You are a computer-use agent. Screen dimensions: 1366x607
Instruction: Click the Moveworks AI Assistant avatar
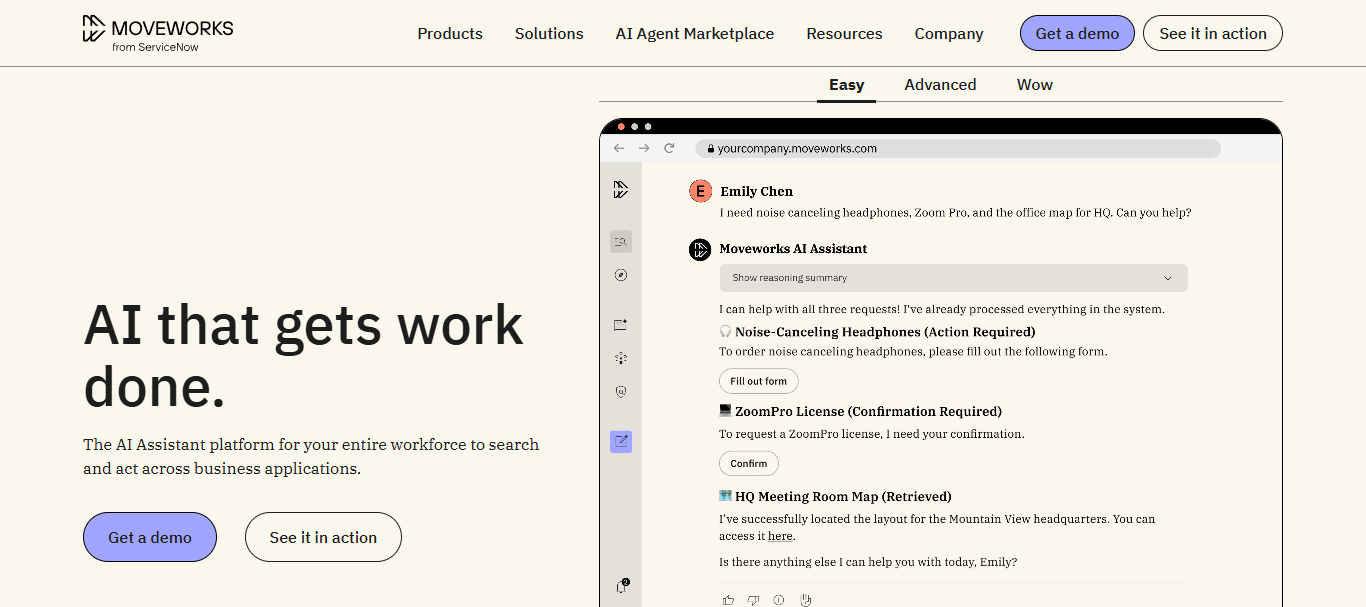tap(700, 249)
